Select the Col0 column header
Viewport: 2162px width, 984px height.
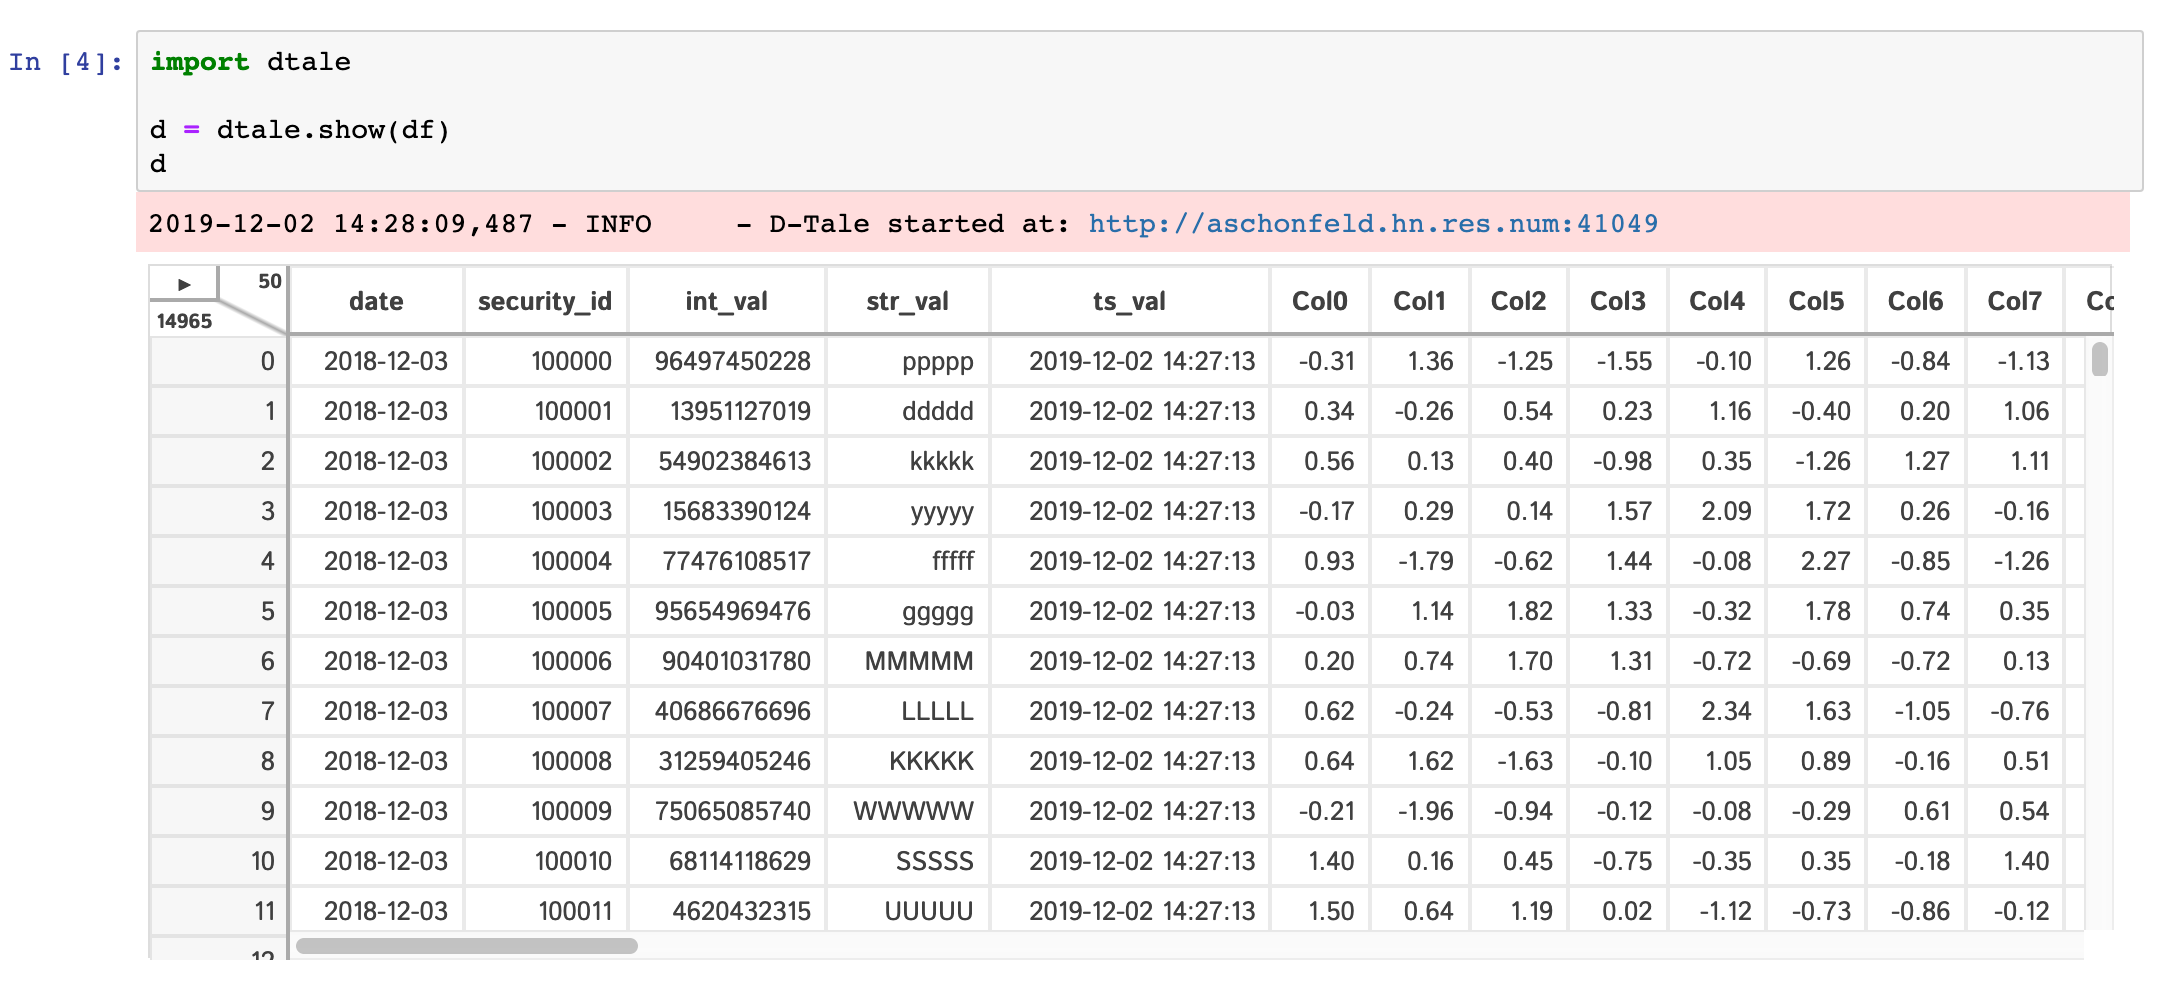coord(1319,301)
